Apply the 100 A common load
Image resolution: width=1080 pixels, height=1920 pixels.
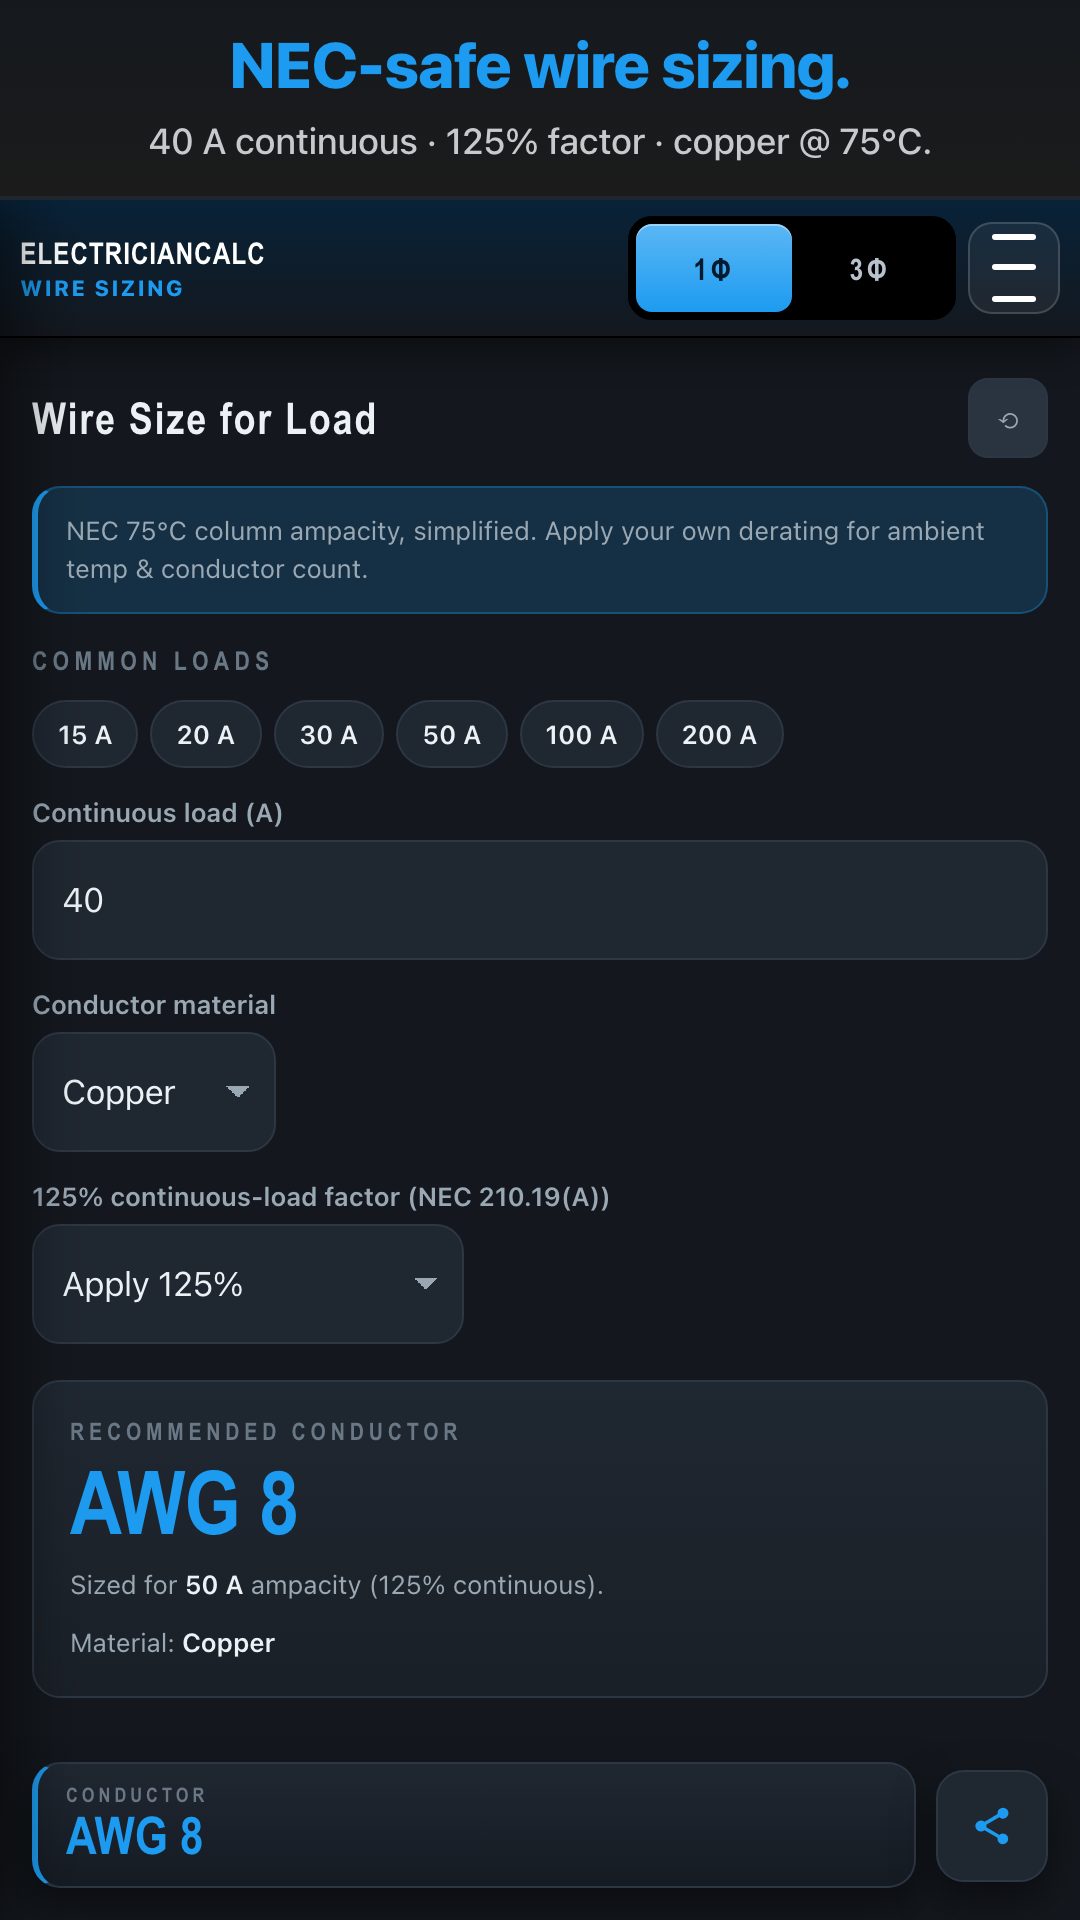click(x=581, y=734)
